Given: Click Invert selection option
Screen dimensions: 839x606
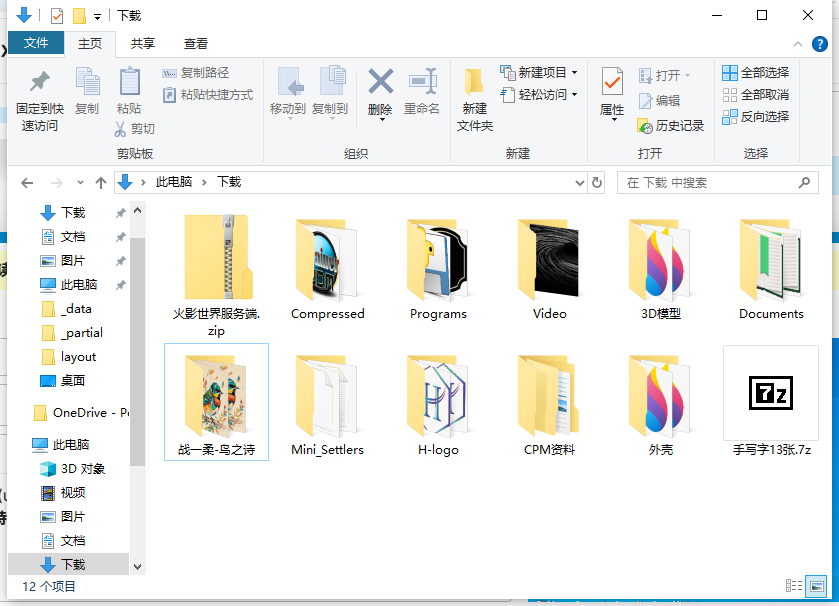Looking at the screenshot, I should [756, 117].
